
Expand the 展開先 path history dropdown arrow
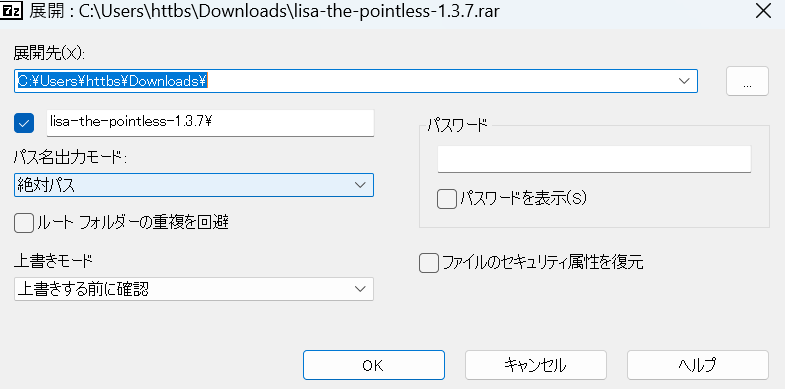[684, 81]
